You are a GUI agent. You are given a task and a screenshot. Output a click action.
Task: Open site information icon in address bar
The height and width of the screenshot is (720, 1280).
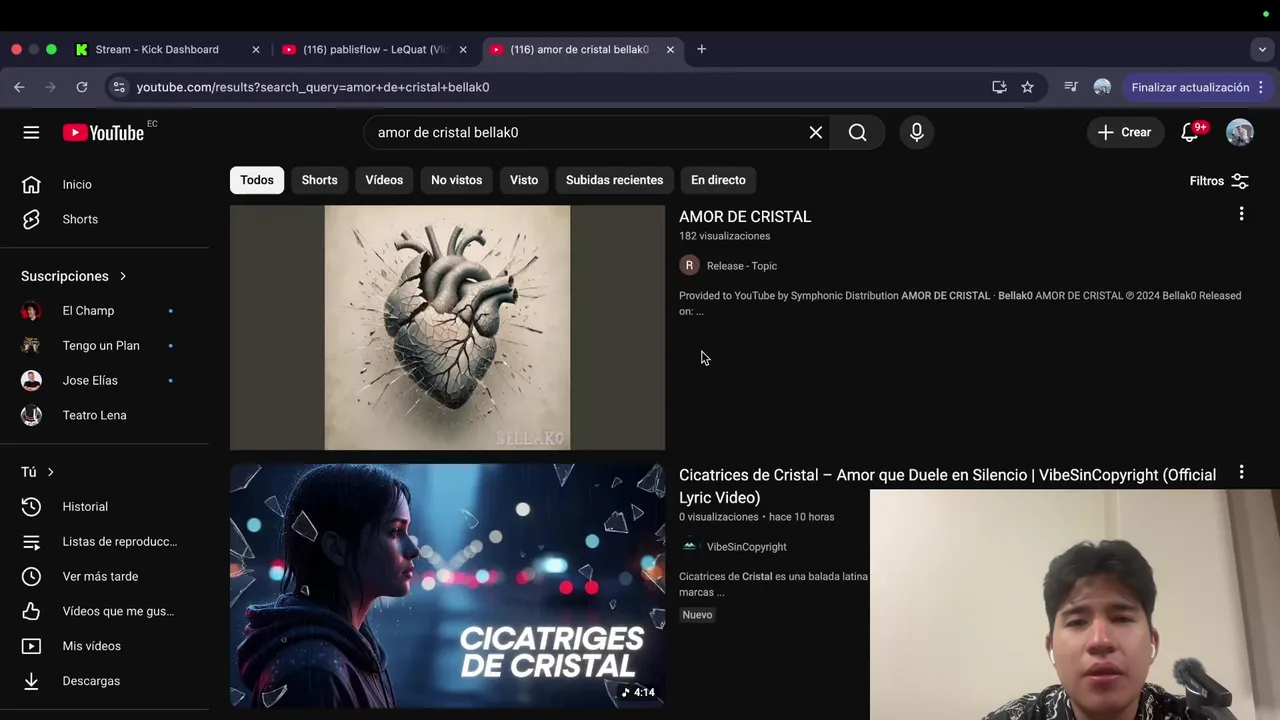(x=118, y=87)
